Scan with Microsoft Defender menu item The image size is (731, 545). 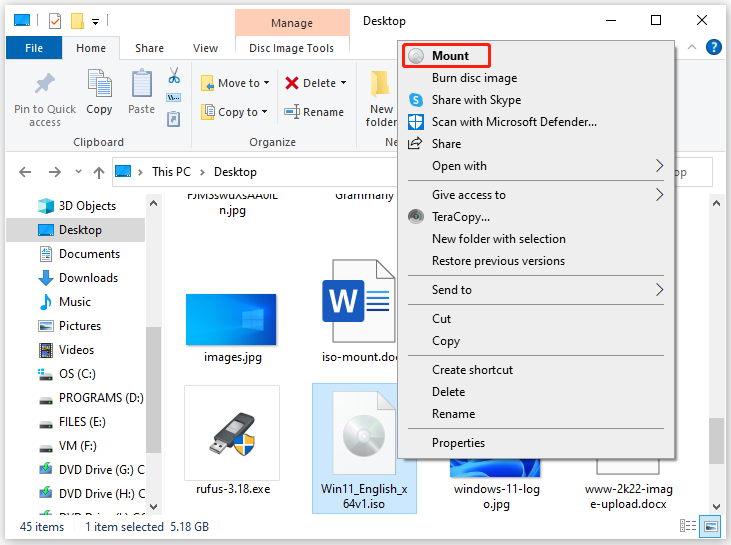514,122
